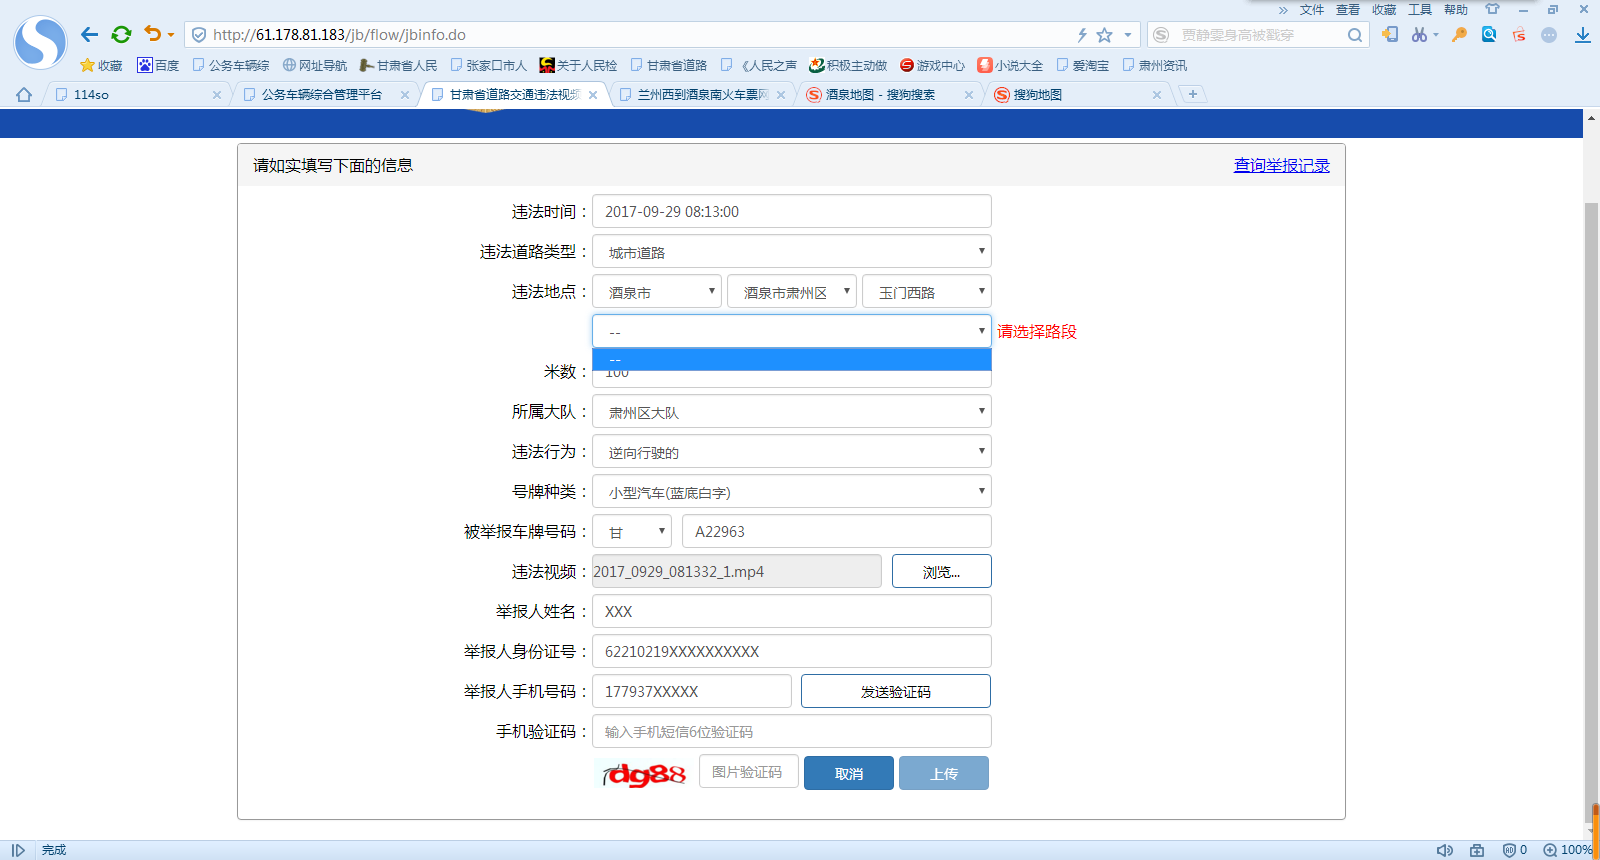Image resolution: width=1600 pixels, height=860 pixels.
Task: Open the 小说大全 bookmark
Action: [x=1010, y=65]
